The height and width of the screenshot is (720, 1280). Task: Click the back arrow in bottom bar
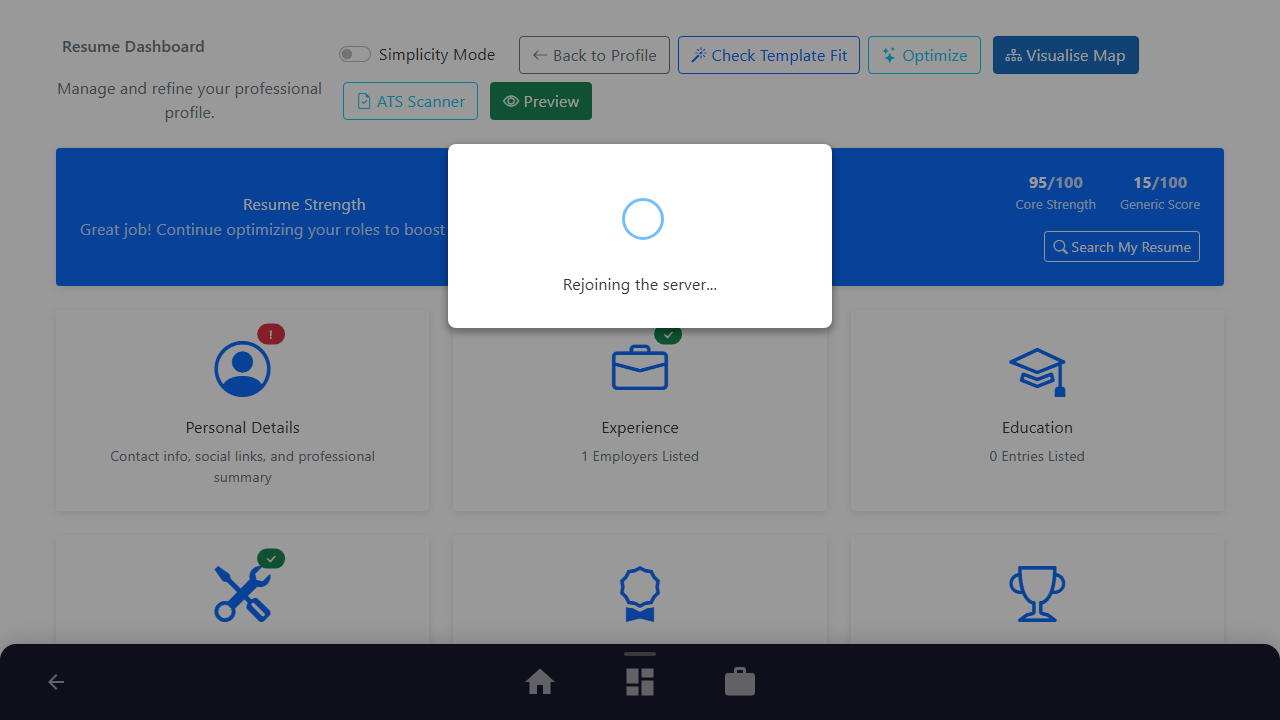coord(56,682)
